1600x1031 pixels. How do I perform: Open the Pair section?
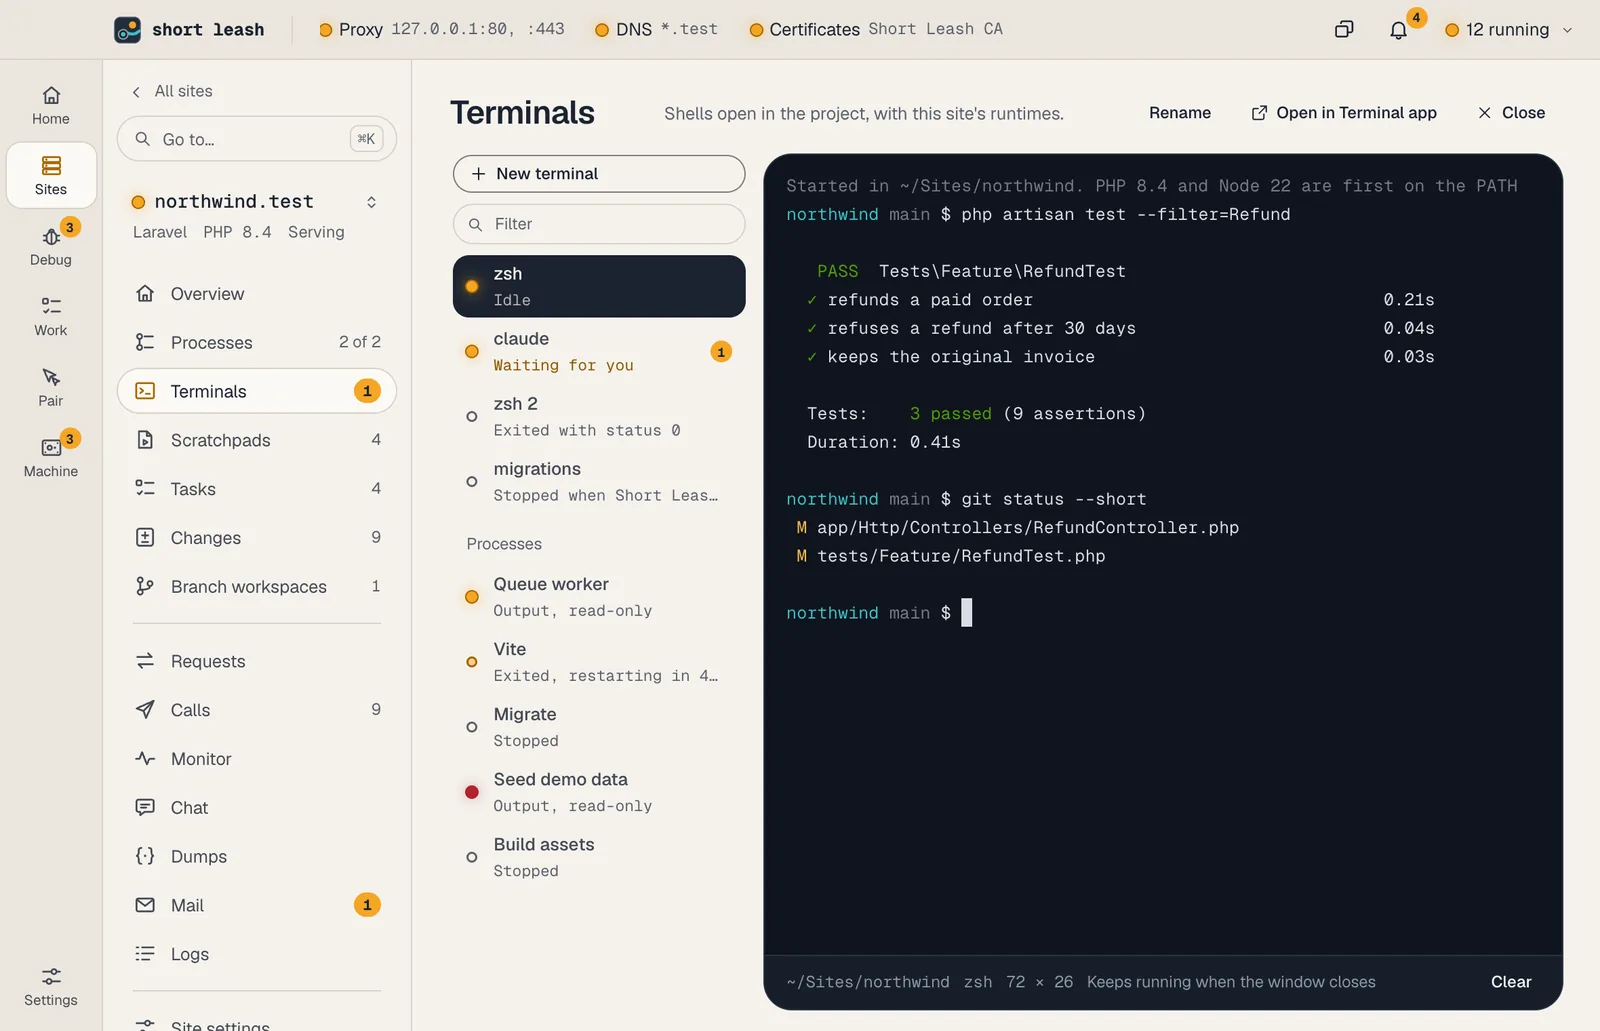click(51, 387)
